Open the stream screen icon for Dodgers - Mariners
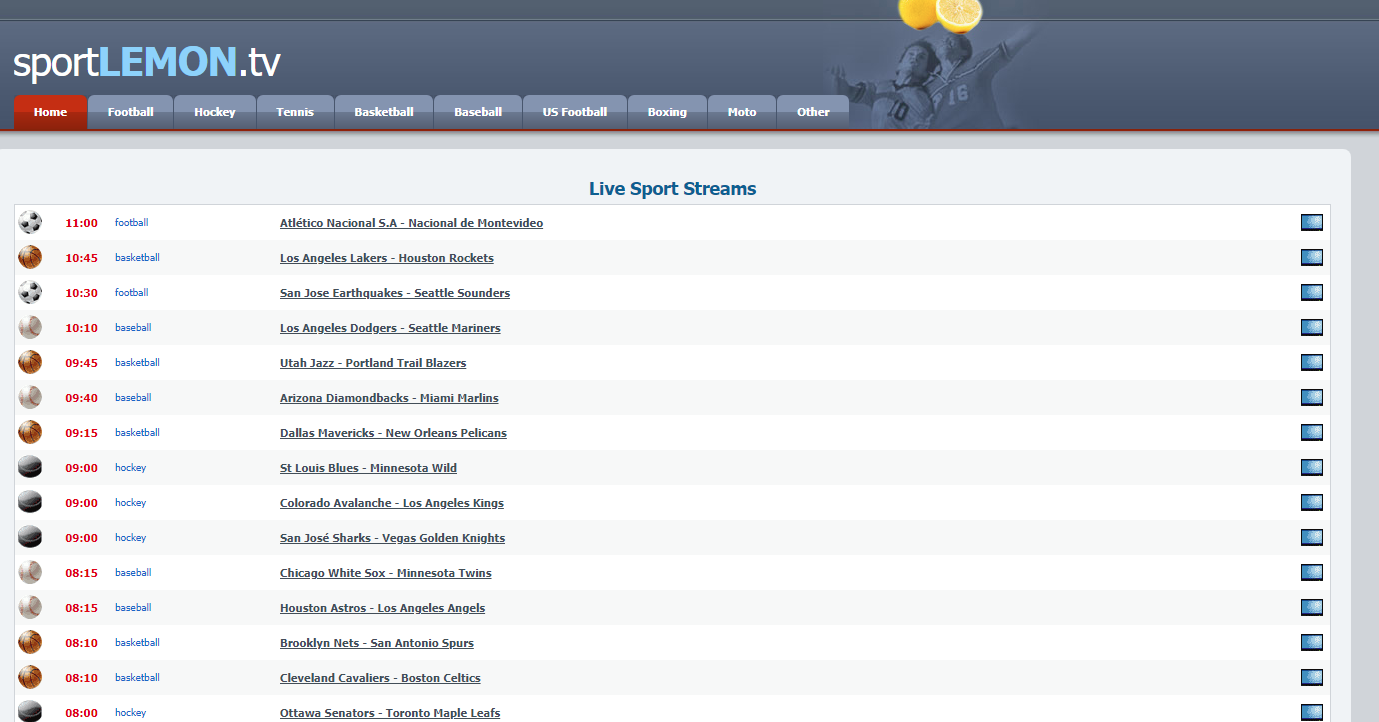The image size is (1379, 722). [1312, 328]
